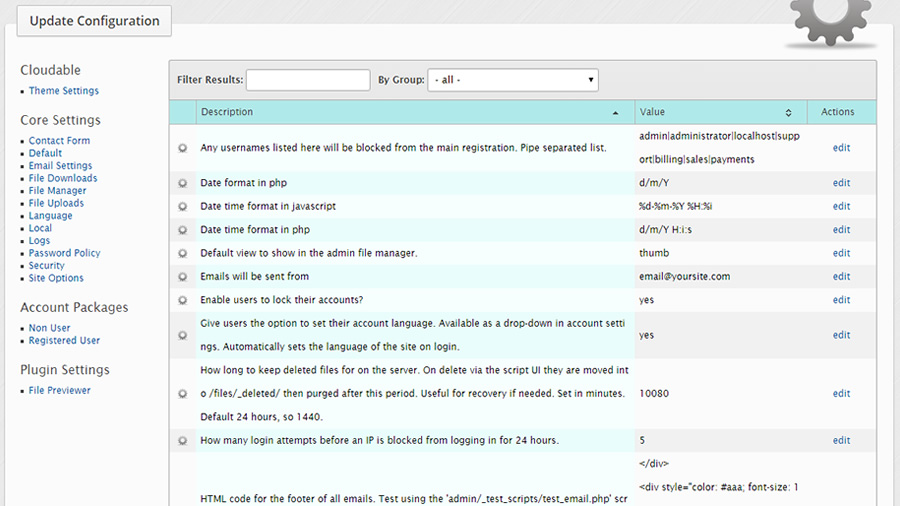This screenshot has width=900, height=506.
Task: Click status icon beside blocked usernames row
Action: pos(183,148)
